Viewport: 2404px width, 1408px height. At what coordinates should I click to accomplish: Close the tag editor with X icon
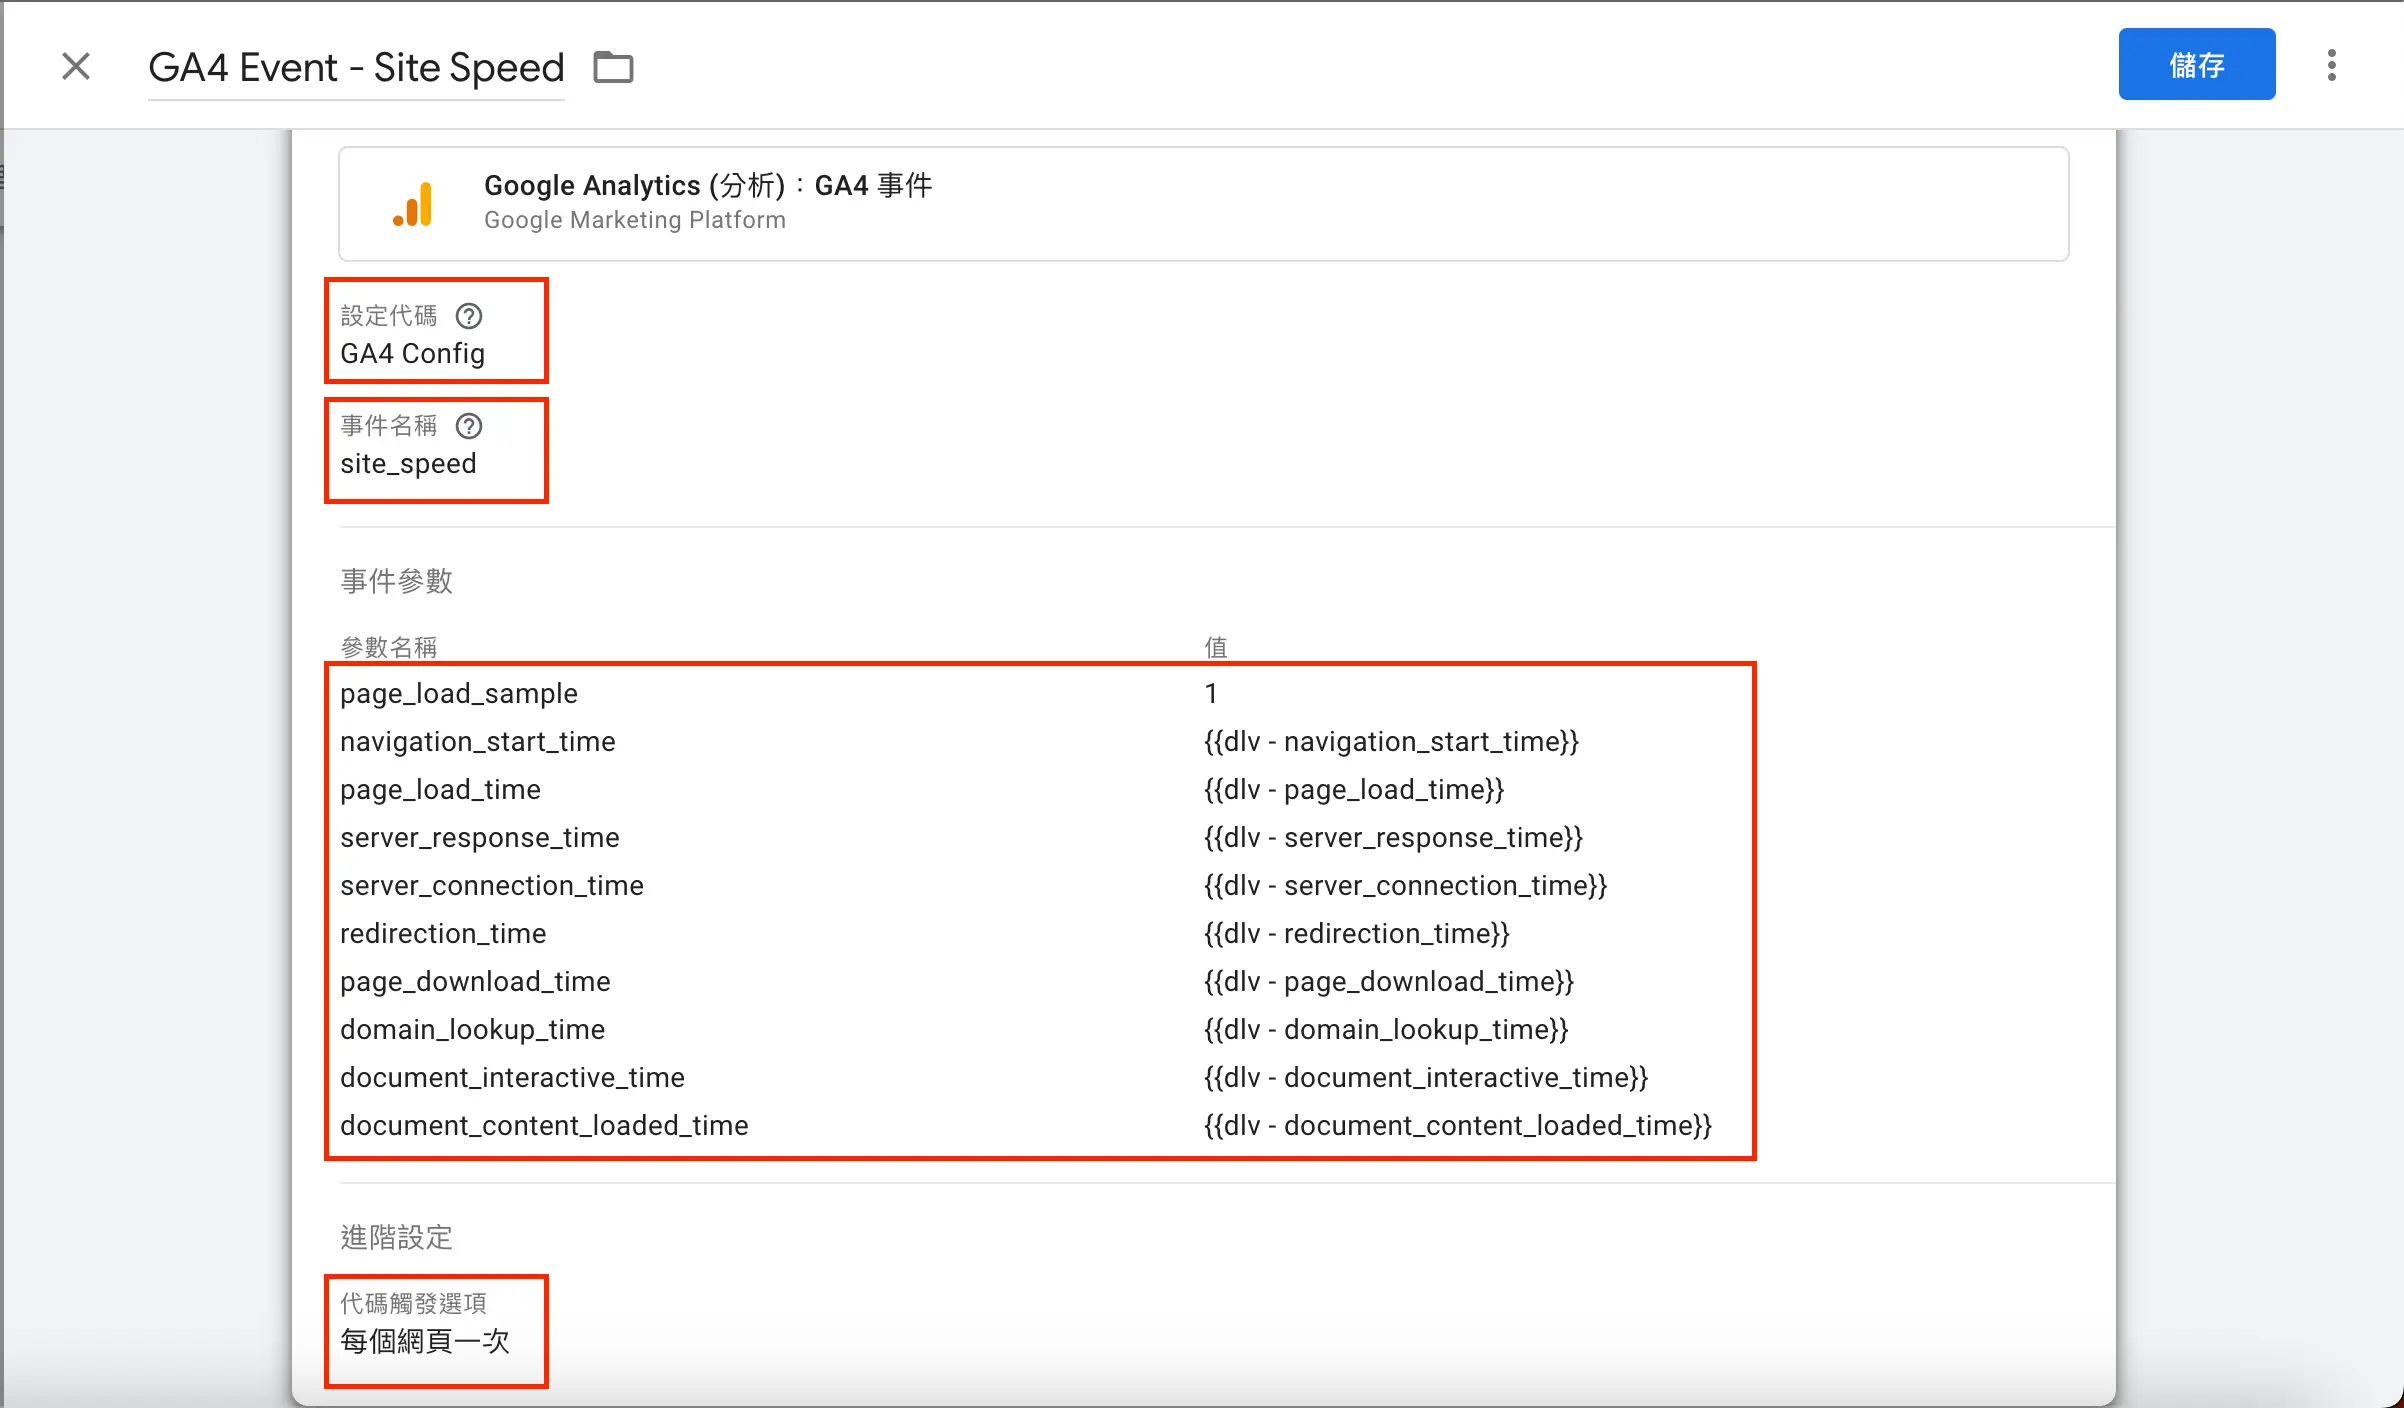coord(76,67)
